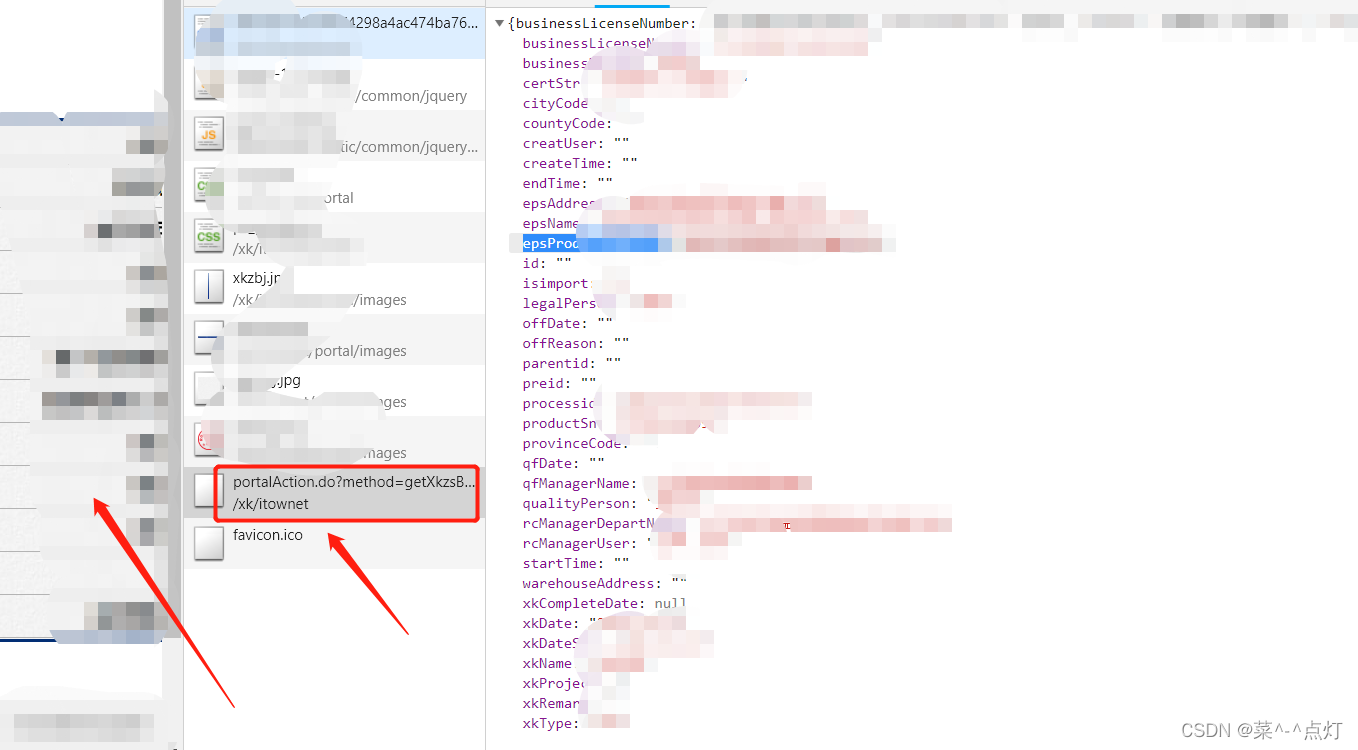Viewport: 1358px width, 750px height.
Task: Click the /xk/itownet path text
Action: [x=271, y=504]
